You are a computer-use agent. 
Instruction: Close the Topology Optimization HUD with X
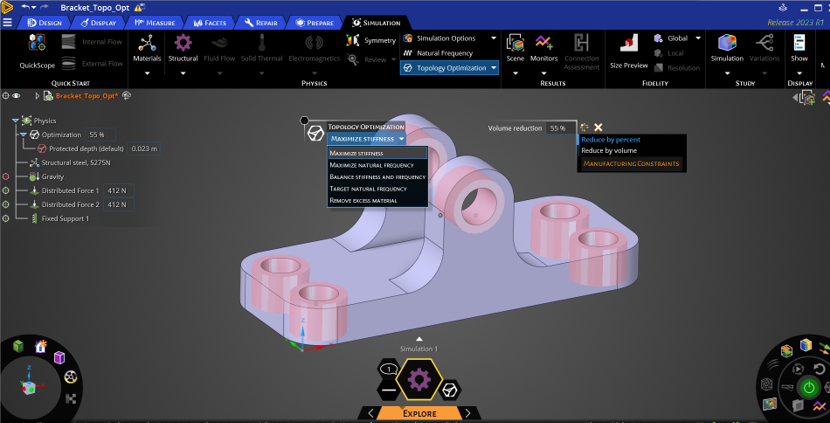598,128
